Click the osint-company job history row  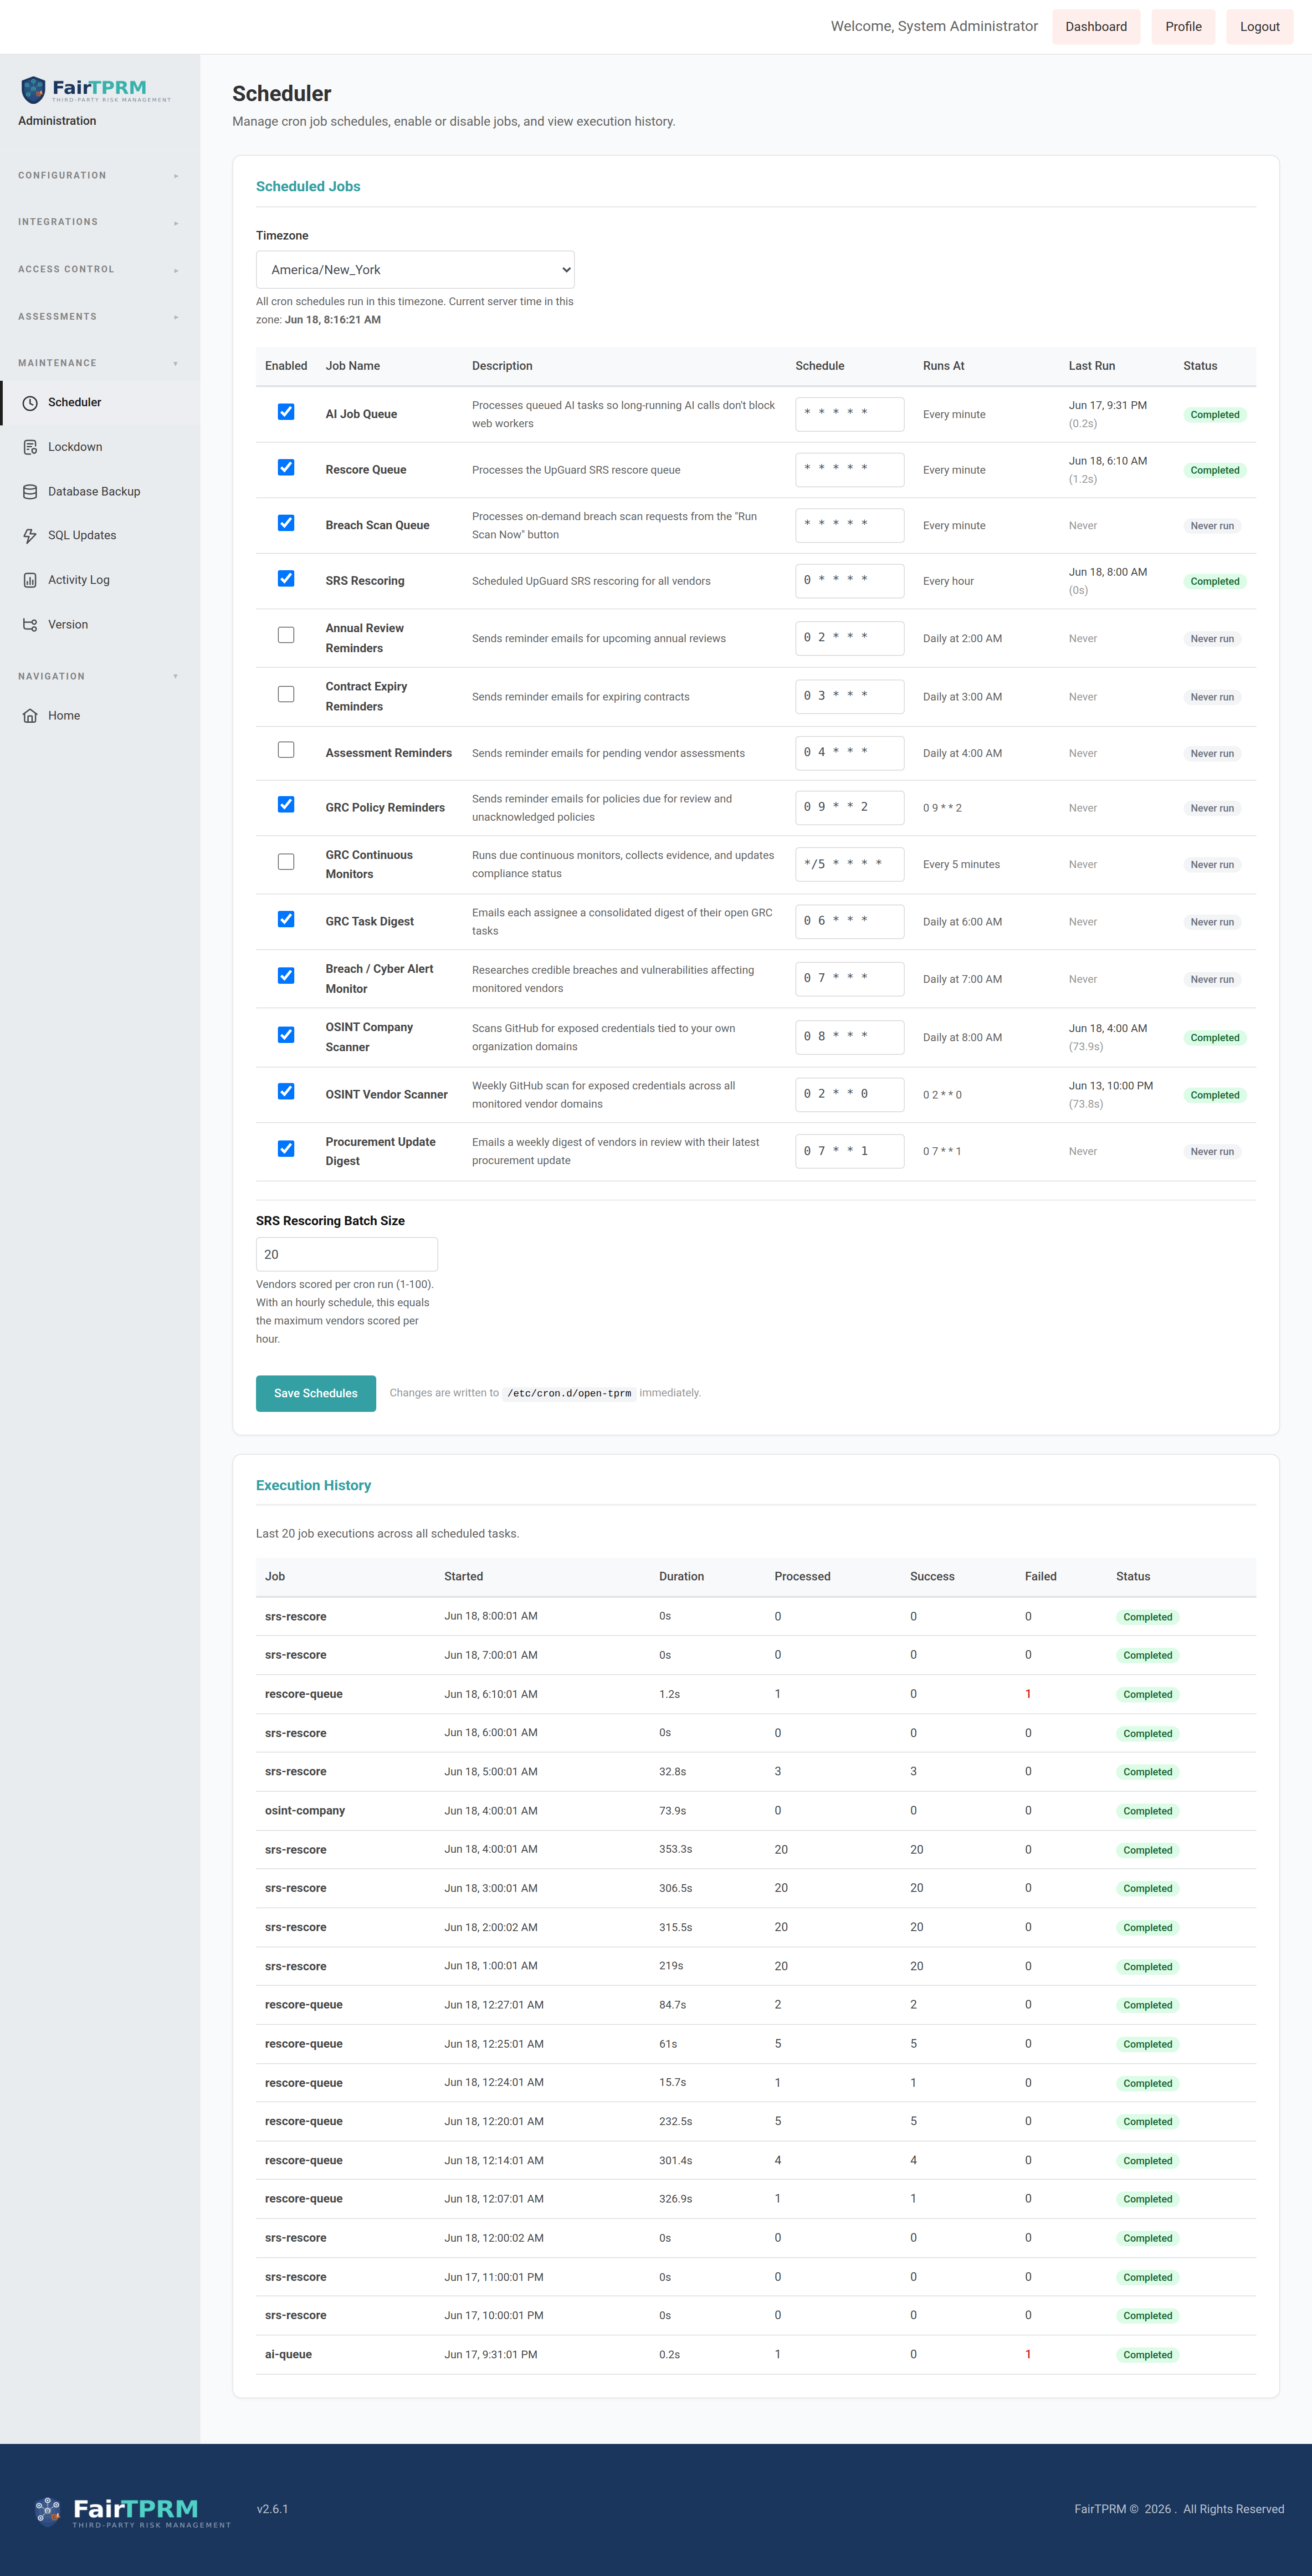tap(756, 1811)
